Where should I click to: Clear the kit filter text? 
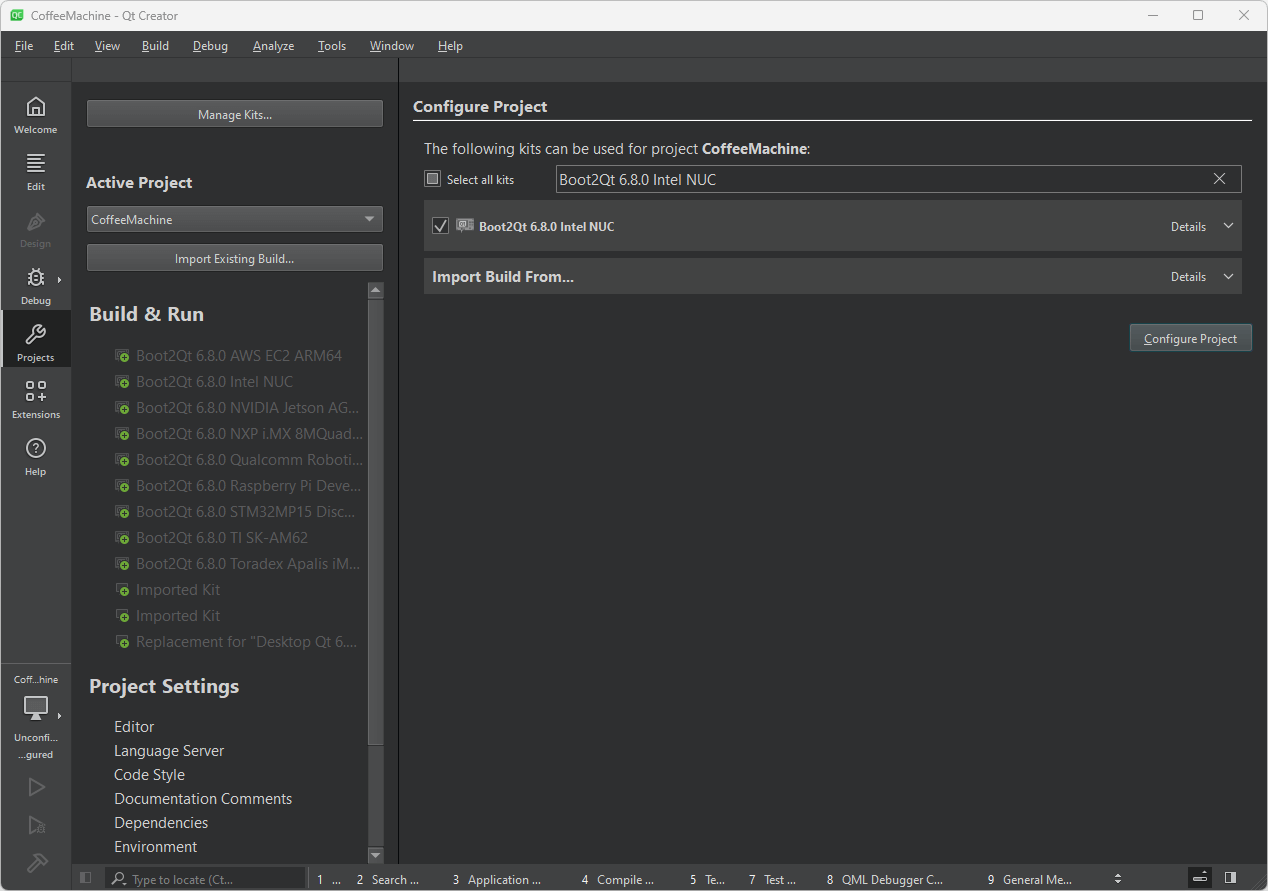(1219, 179)
